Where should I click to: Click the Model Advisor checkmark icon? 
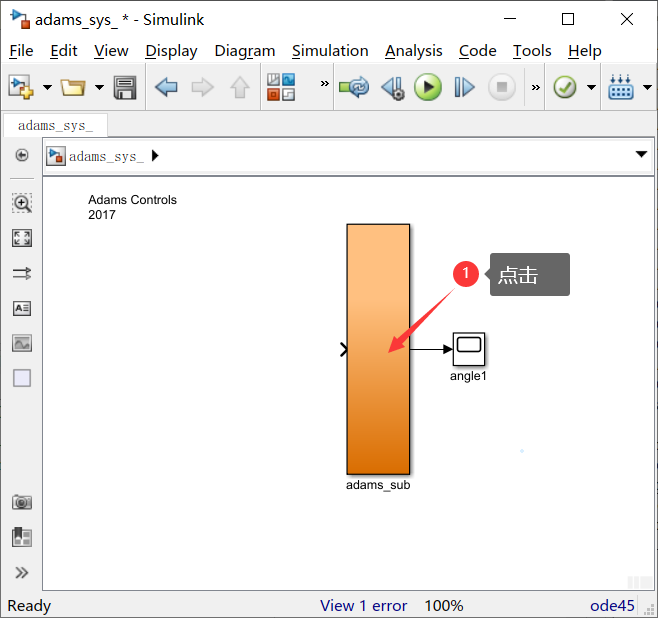[x=564, y=87]
